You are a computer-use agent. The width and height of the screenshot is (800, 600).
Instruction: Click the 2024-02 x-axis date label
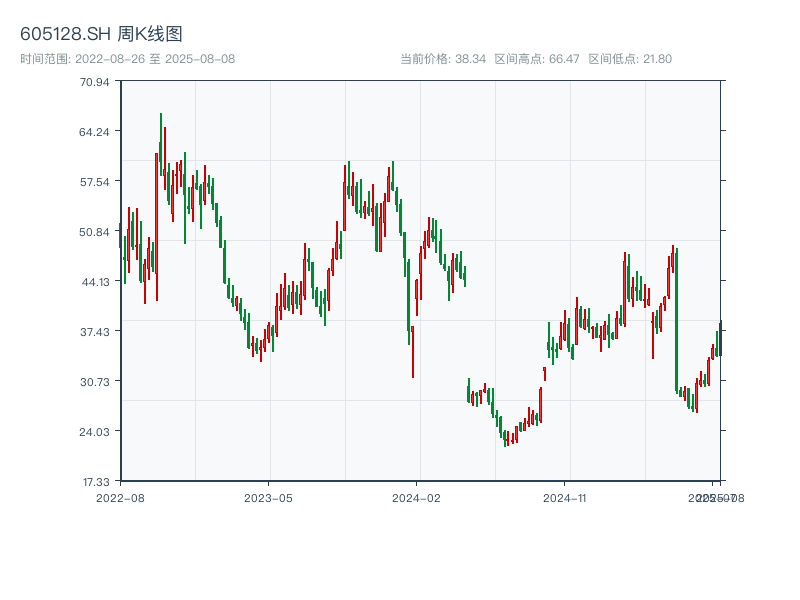(x=417, y=497)
